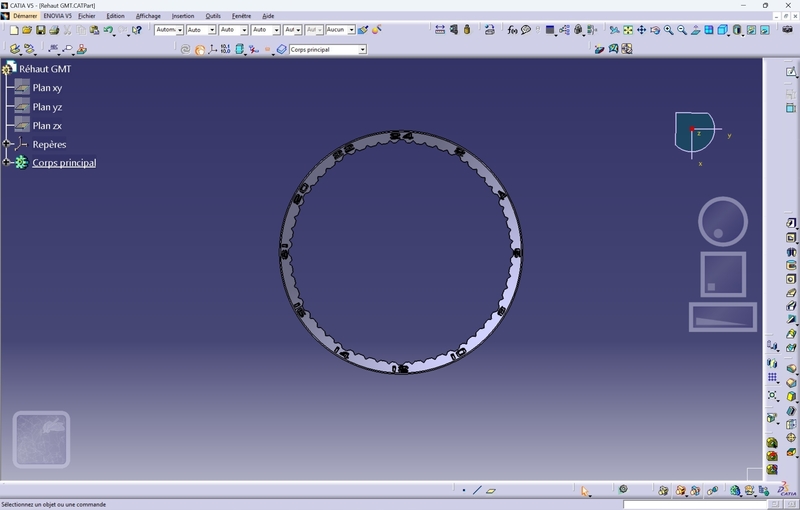Open the Affichage menu

coord(148,16)
